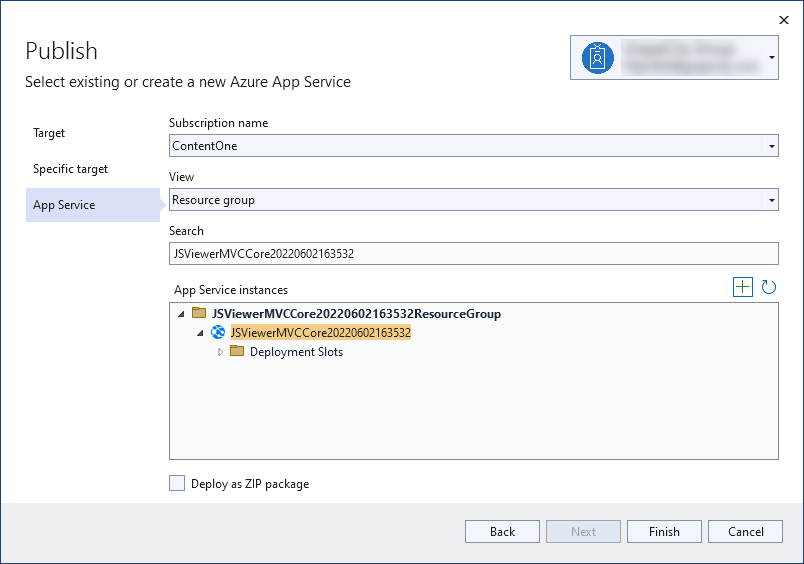
Task: Collapse the JSViewerMVCCore20220602163532 app node
Action: [200, 333]
